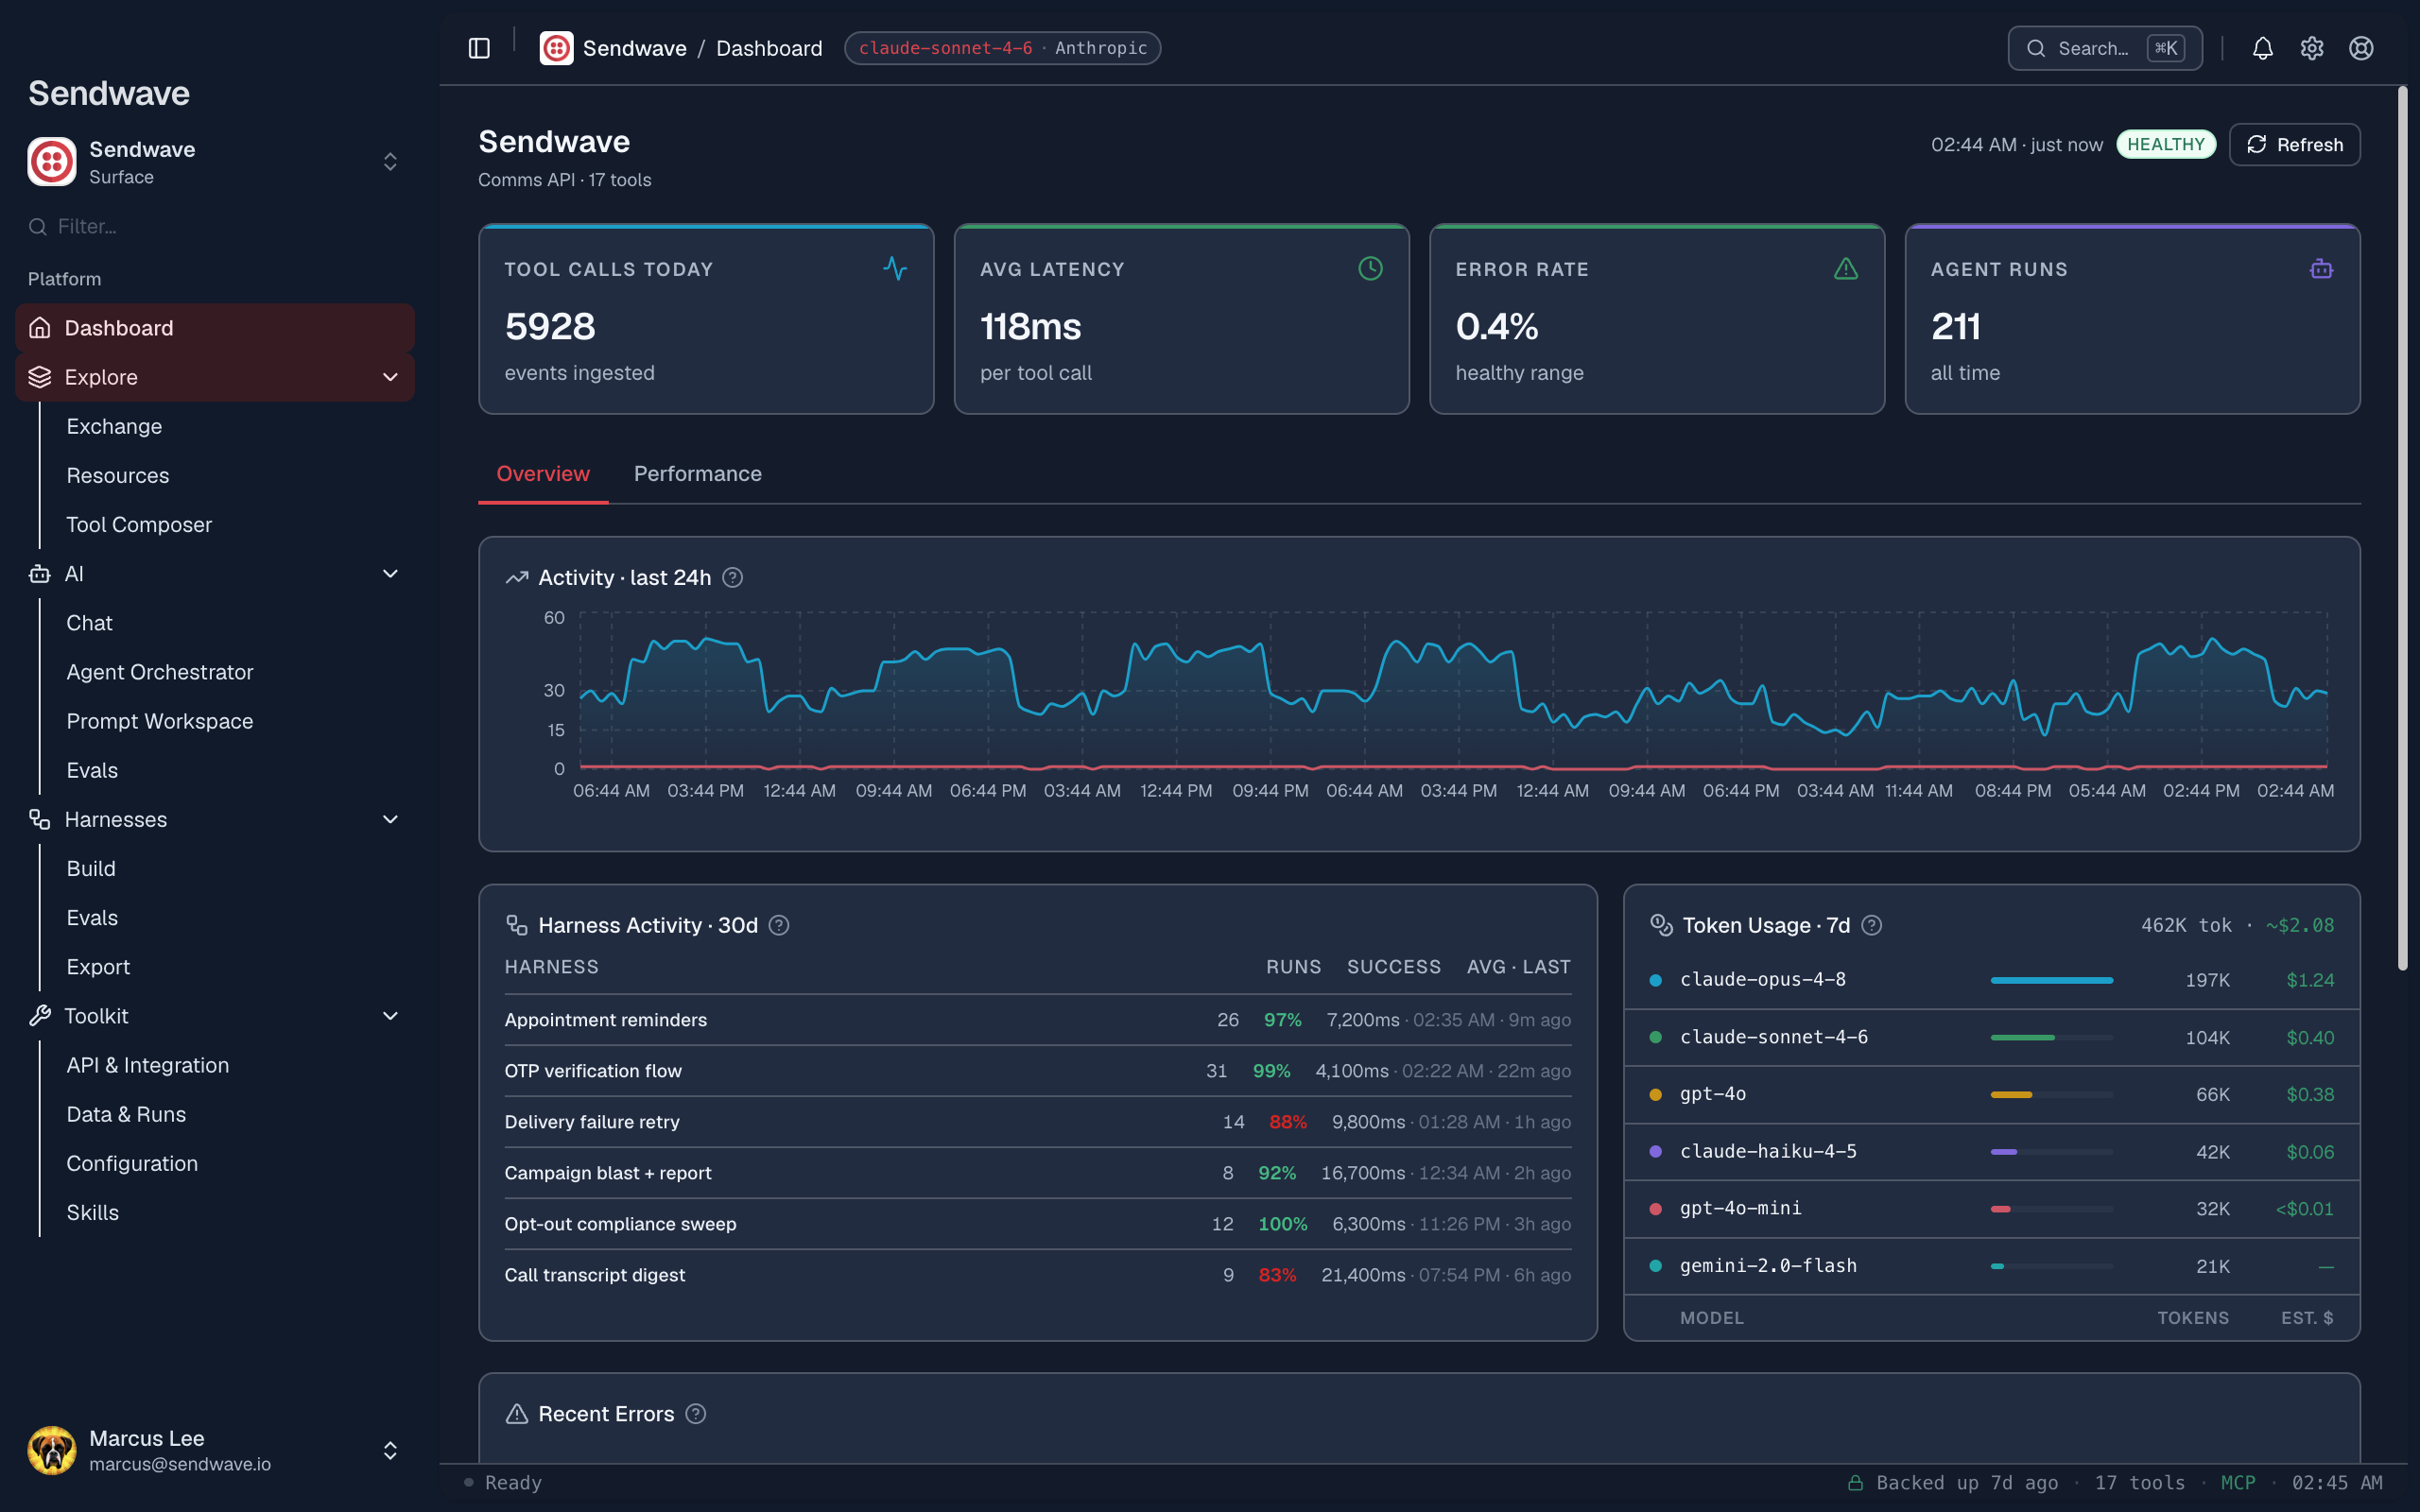Click the Agent Runs robot icon
The height and width of the screenshot is (1512, 2420).
click(2321, 268)
